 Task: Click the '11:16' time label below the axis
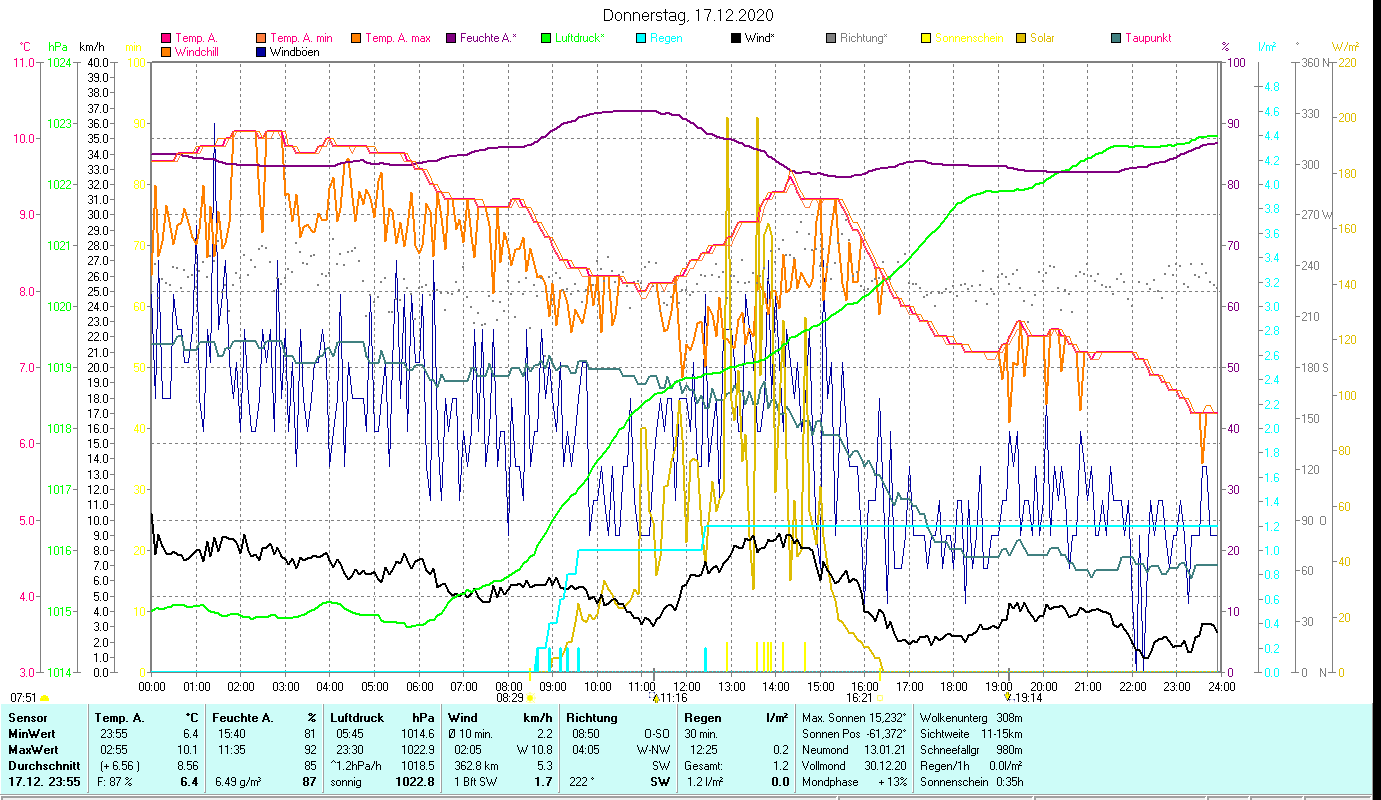click(674, 698)
